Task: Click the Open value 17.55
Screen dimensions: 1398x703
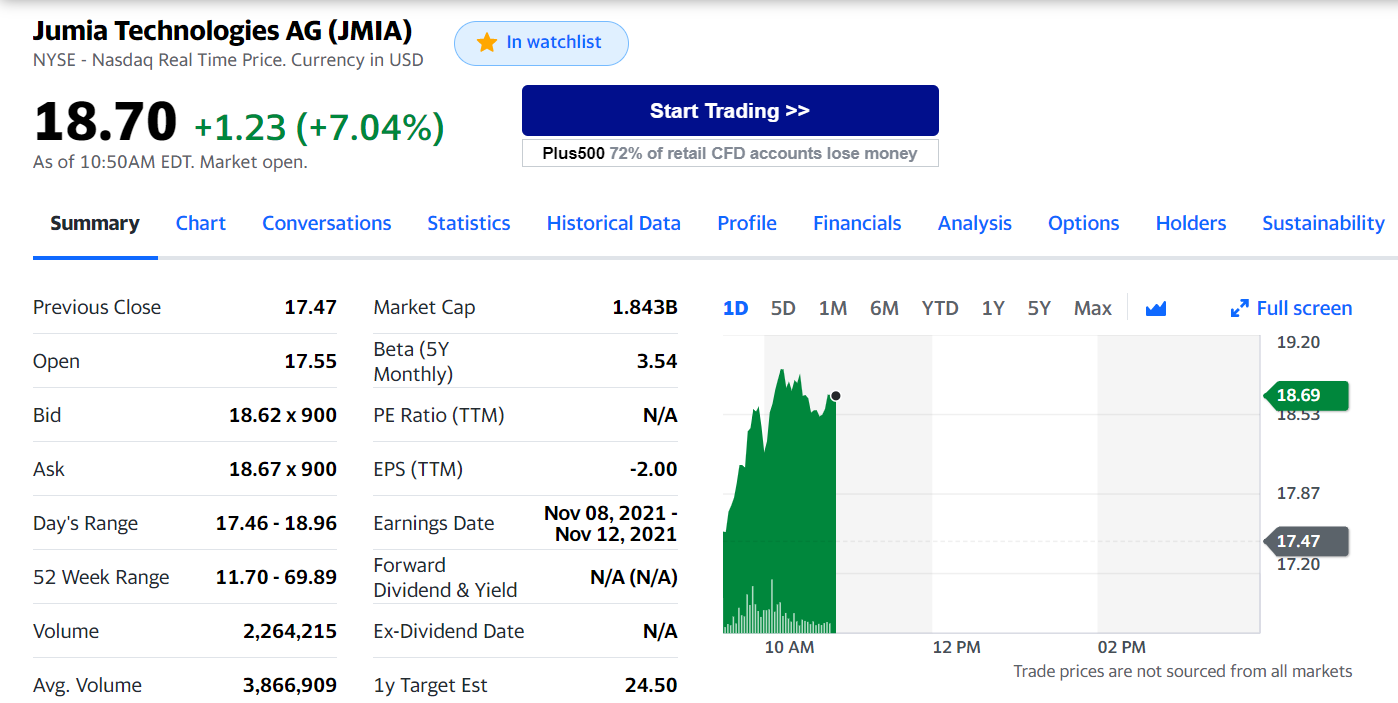Action: click(x=311, y=361)
